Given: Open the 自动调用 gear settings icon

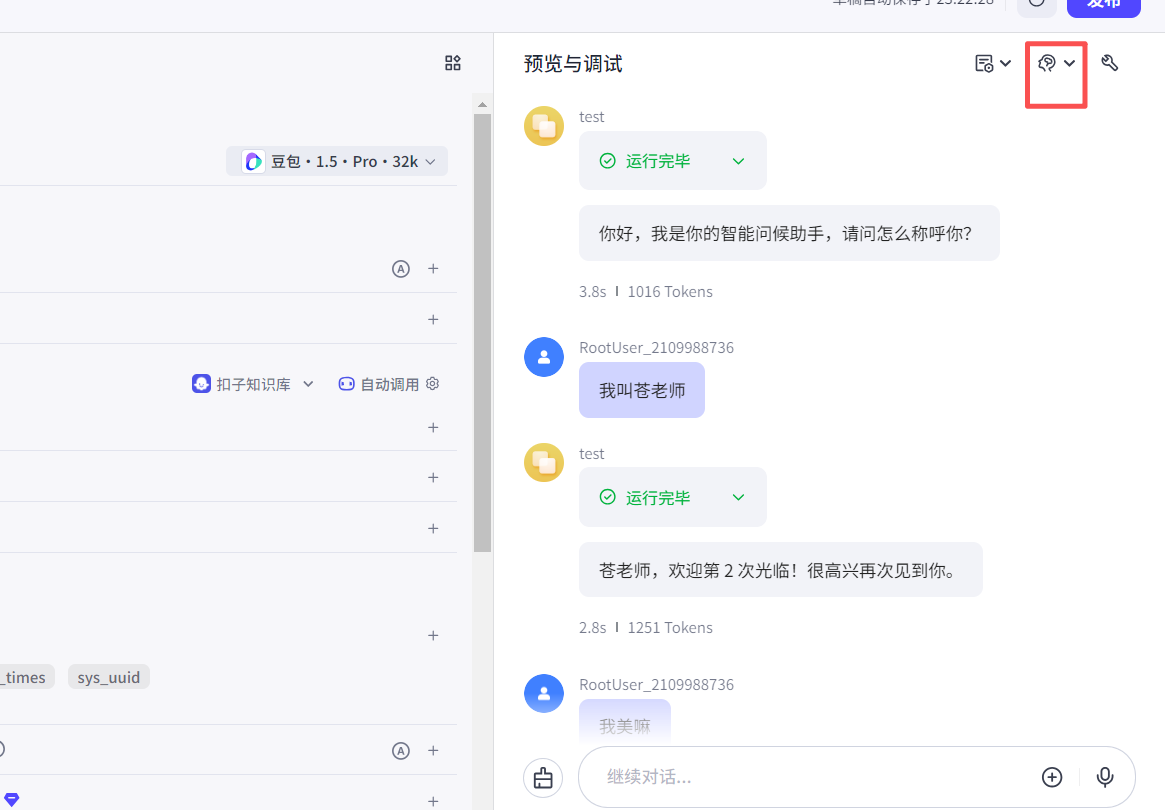Looking at the screenshot, I should tap(432, 383).
